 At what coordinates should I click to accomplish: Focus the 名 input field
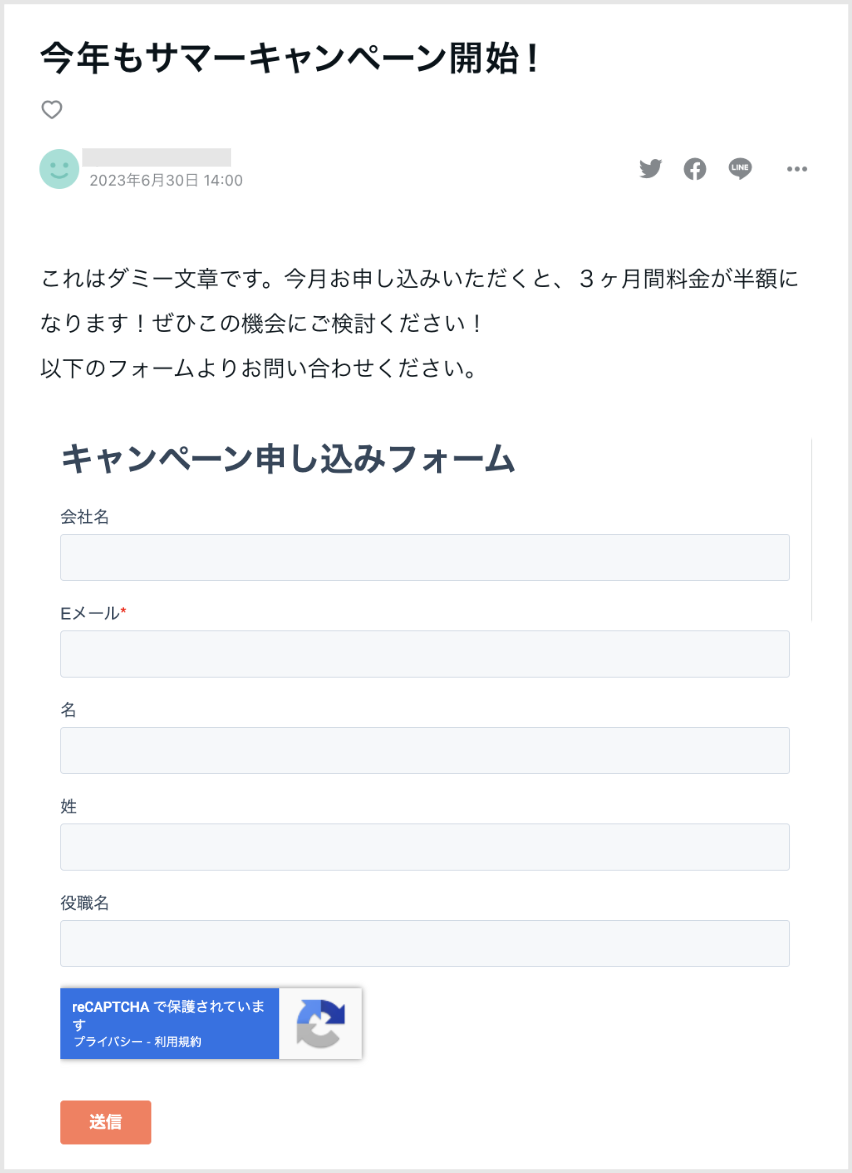coord(425,750)
